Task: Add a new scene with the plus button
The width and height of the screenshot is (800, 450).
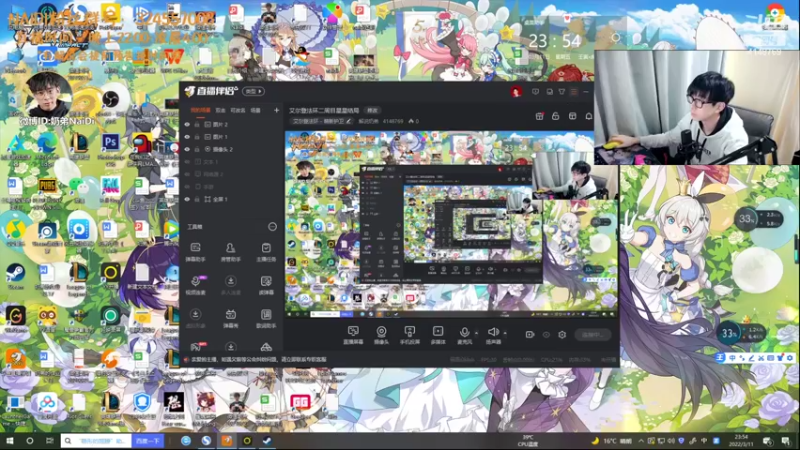Action: coord(277,110)
